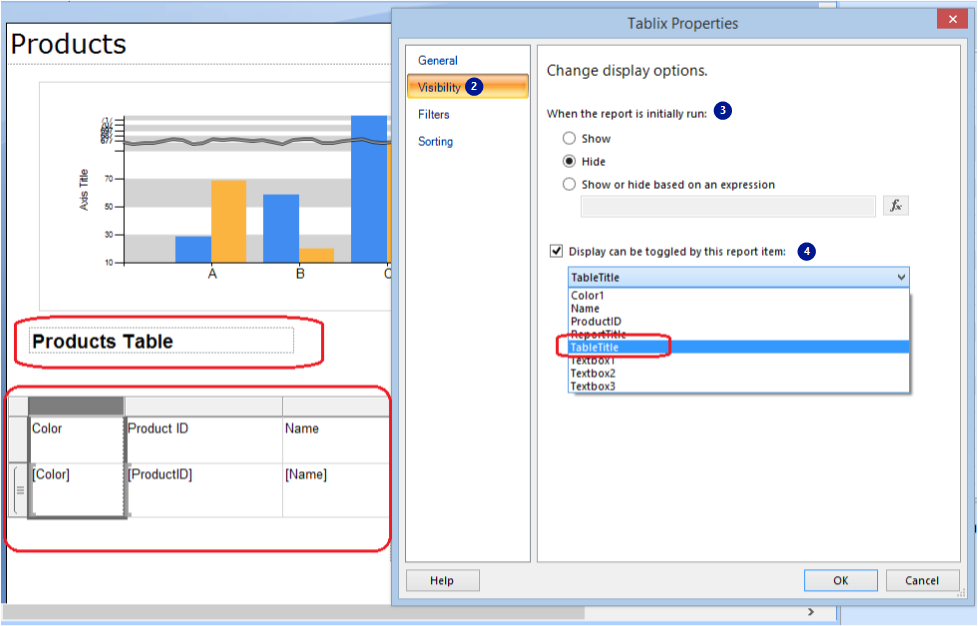Screen dimensions: 978x626
Task: Click the fx expression builder button
Action: (896, 205)
